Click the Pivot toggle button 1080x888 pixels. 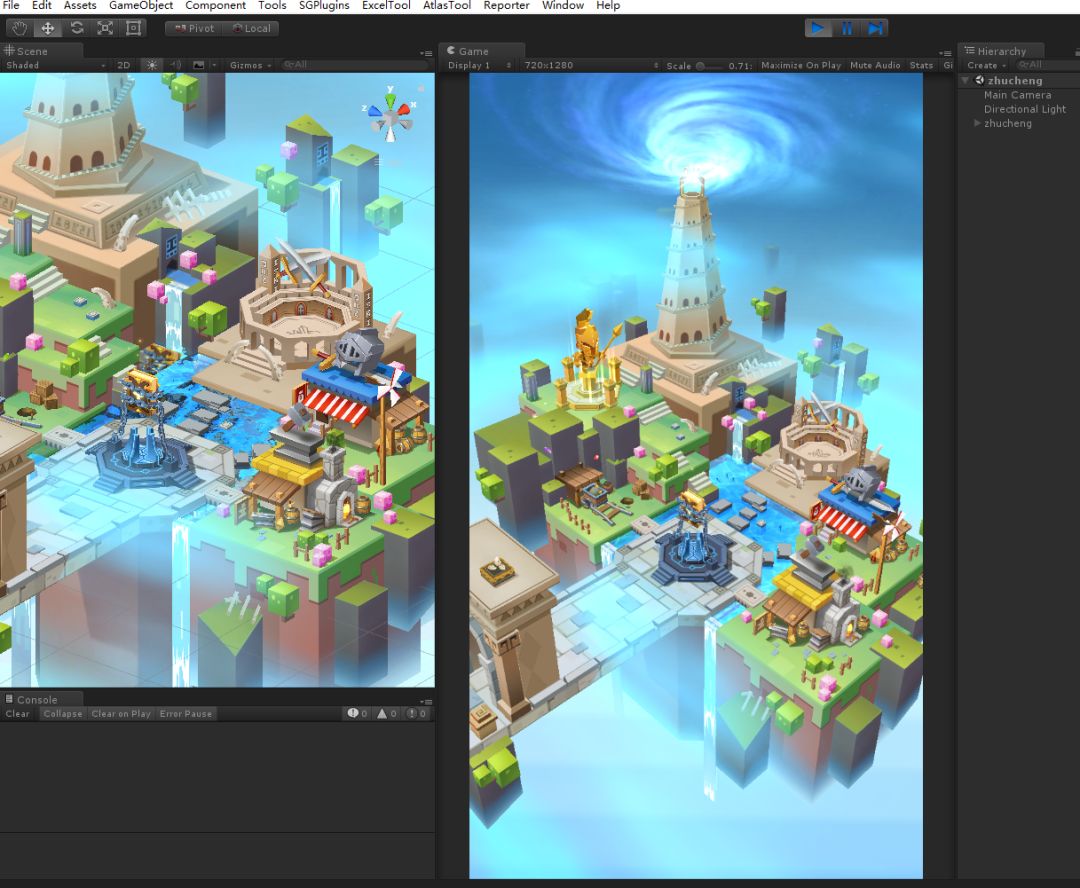[x=194, y=28]
